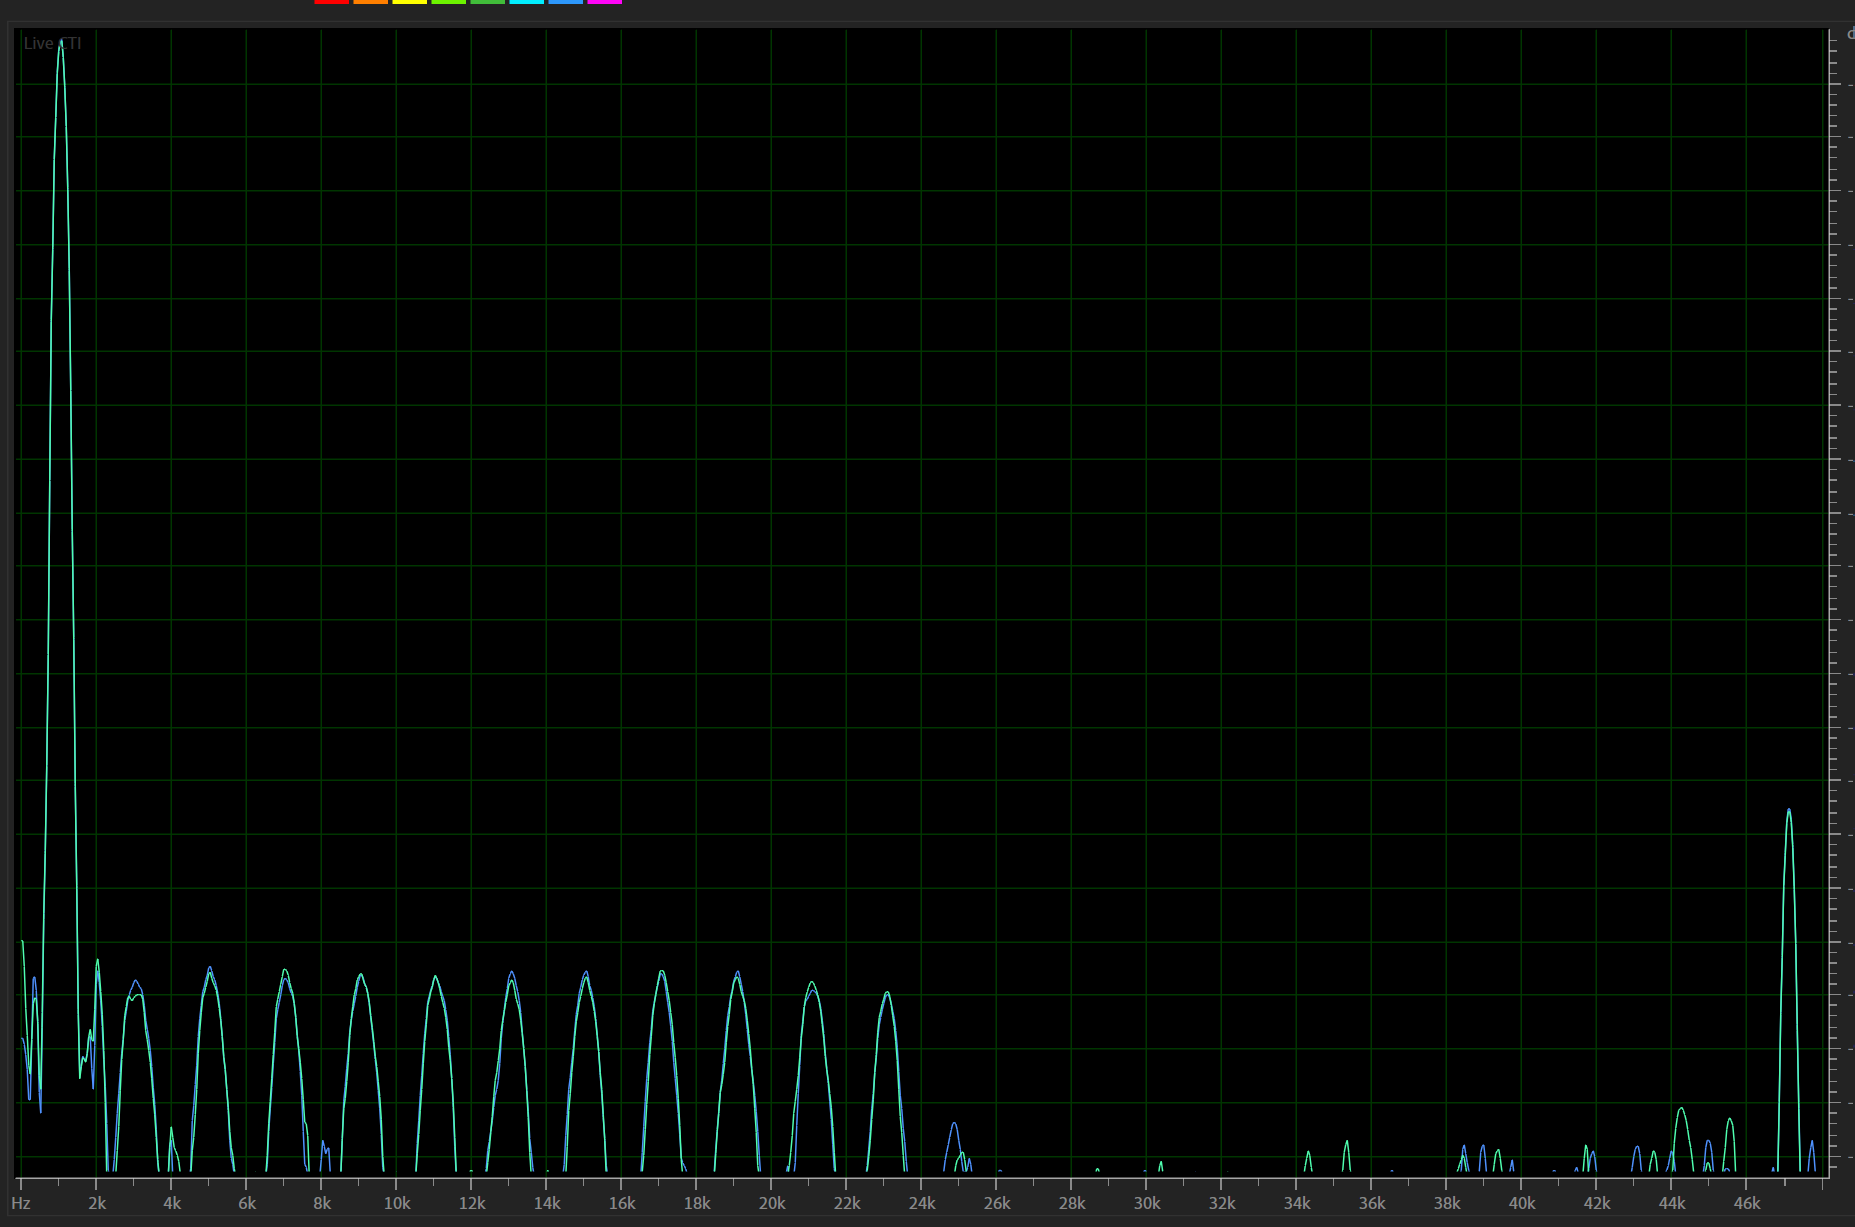Click the "24k" frequency axis label
1855x1227 pixels.
pyautogui.click(x=922, y=1203)
